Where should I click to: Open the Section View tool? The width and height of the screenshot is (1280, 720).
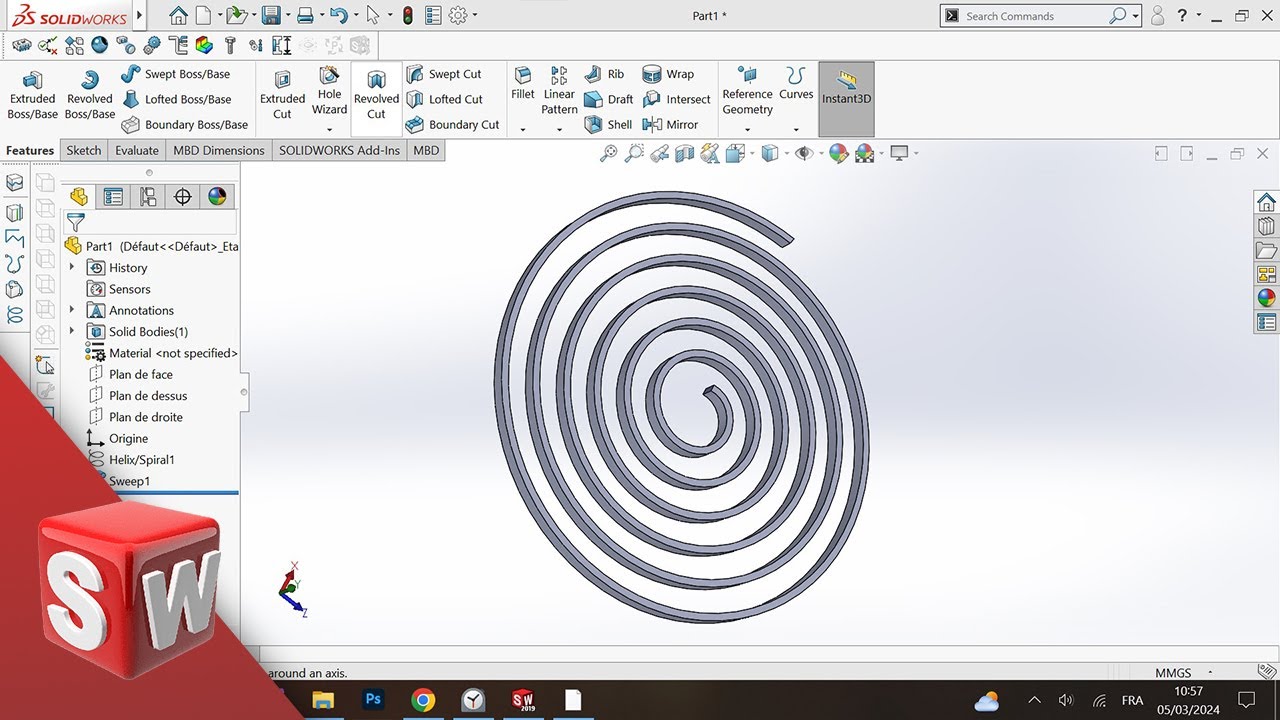pos(684,153)
